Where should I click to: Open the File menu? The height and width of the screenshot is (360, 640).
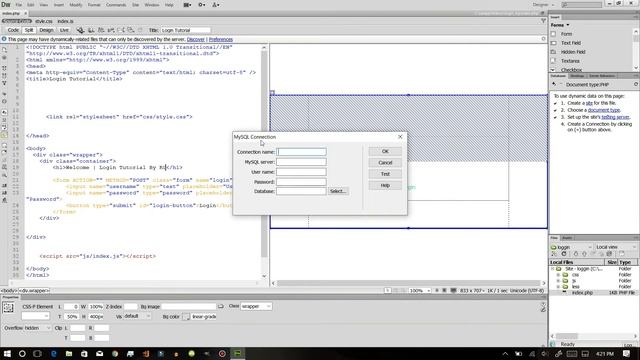pos(19,5)
